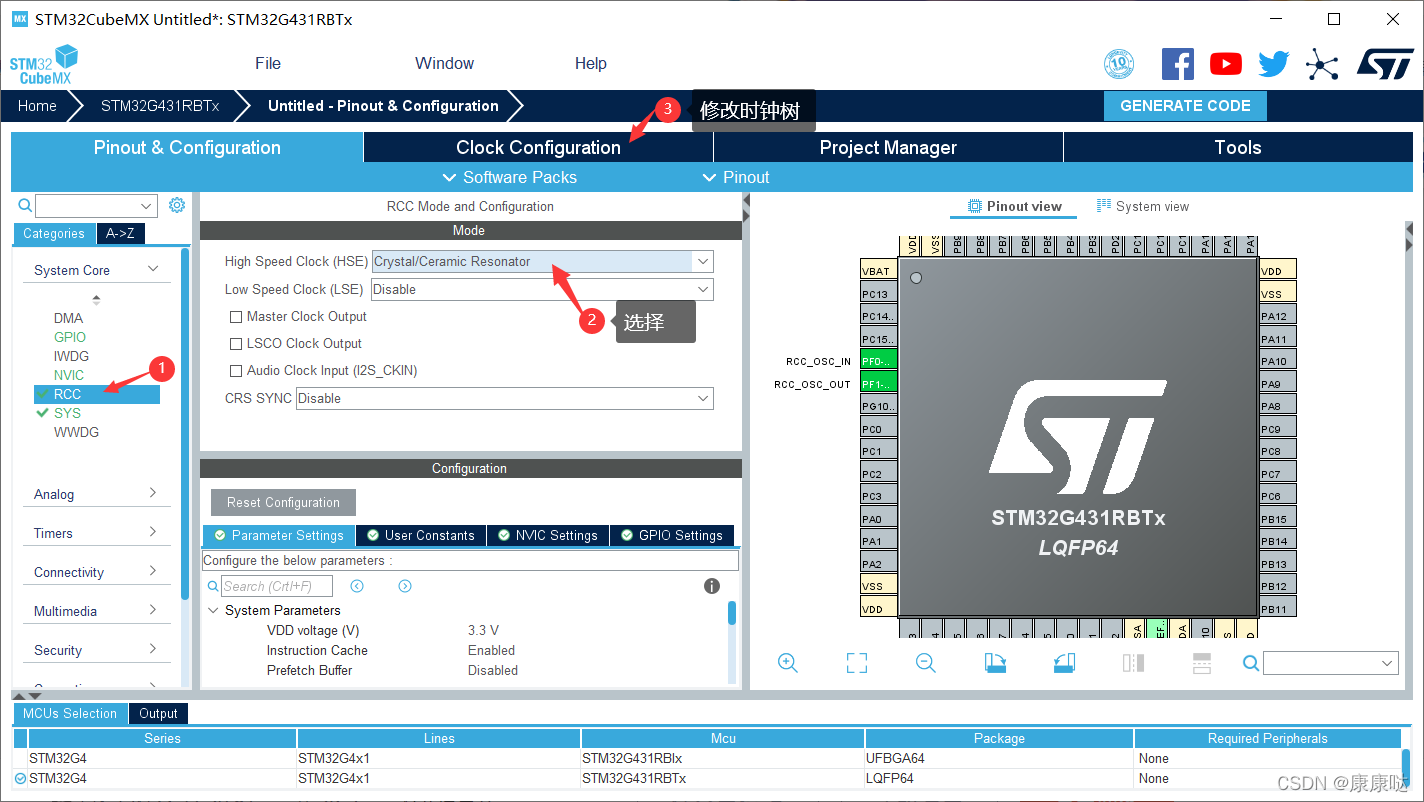
Task: Switch to A->Z sorting tab
Action: click(x=120, y=233)
